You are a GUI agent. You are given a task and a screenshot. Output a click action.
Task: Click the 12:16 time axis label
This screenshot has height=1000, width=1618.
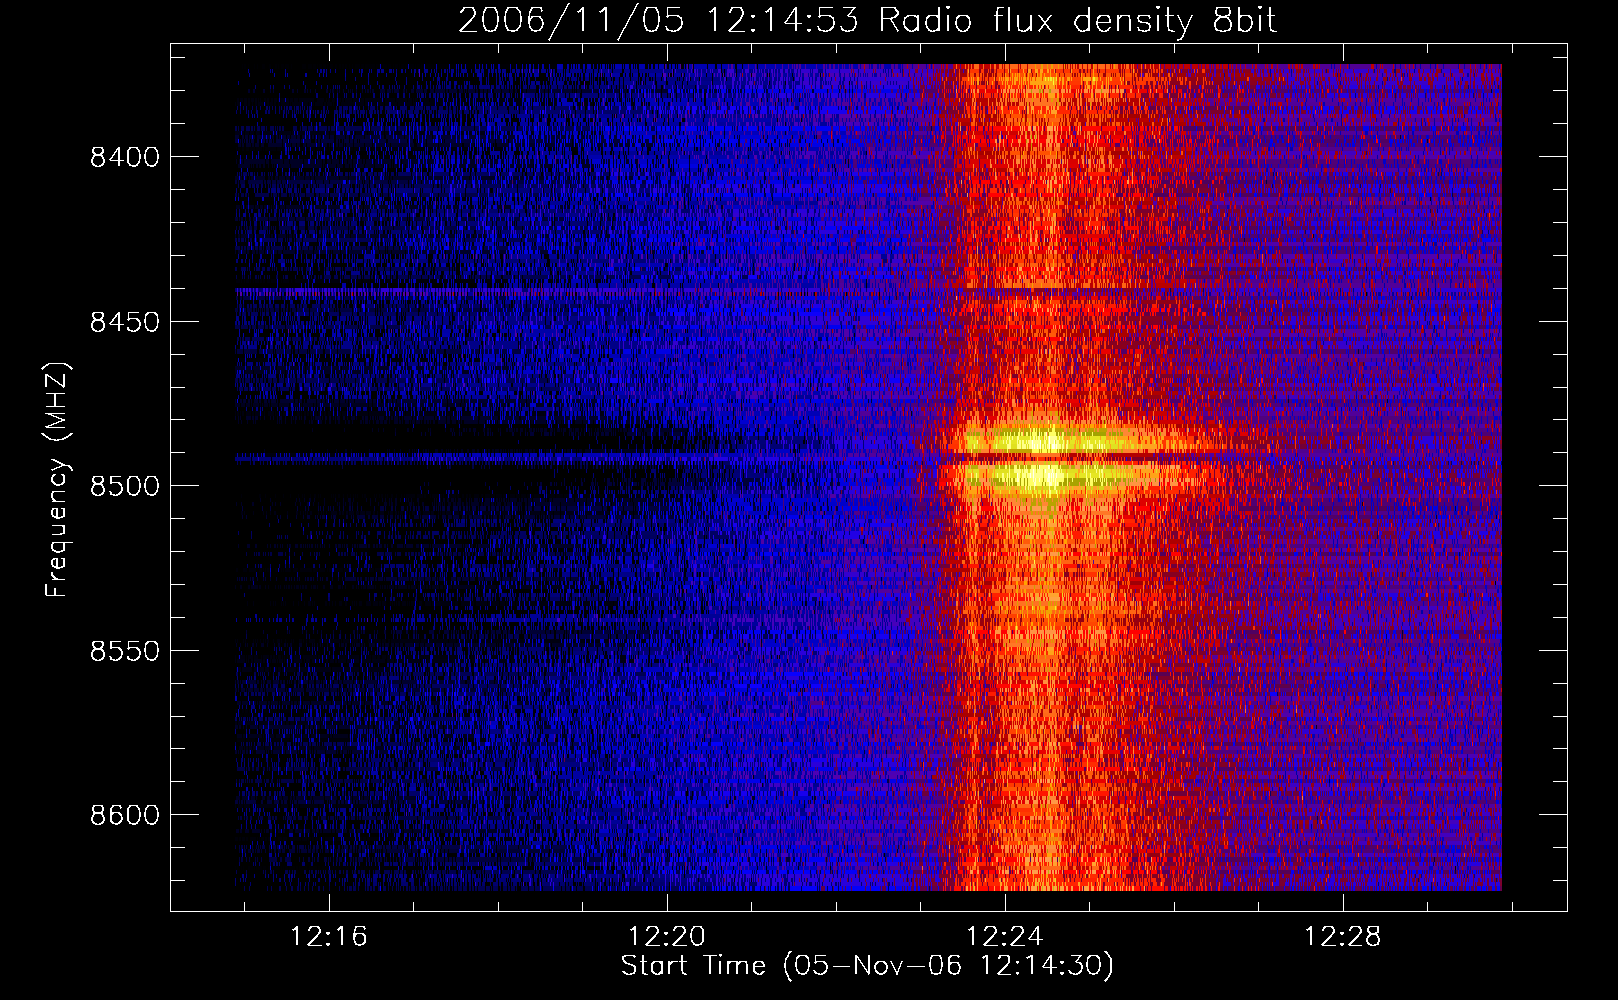click(329, 937)
